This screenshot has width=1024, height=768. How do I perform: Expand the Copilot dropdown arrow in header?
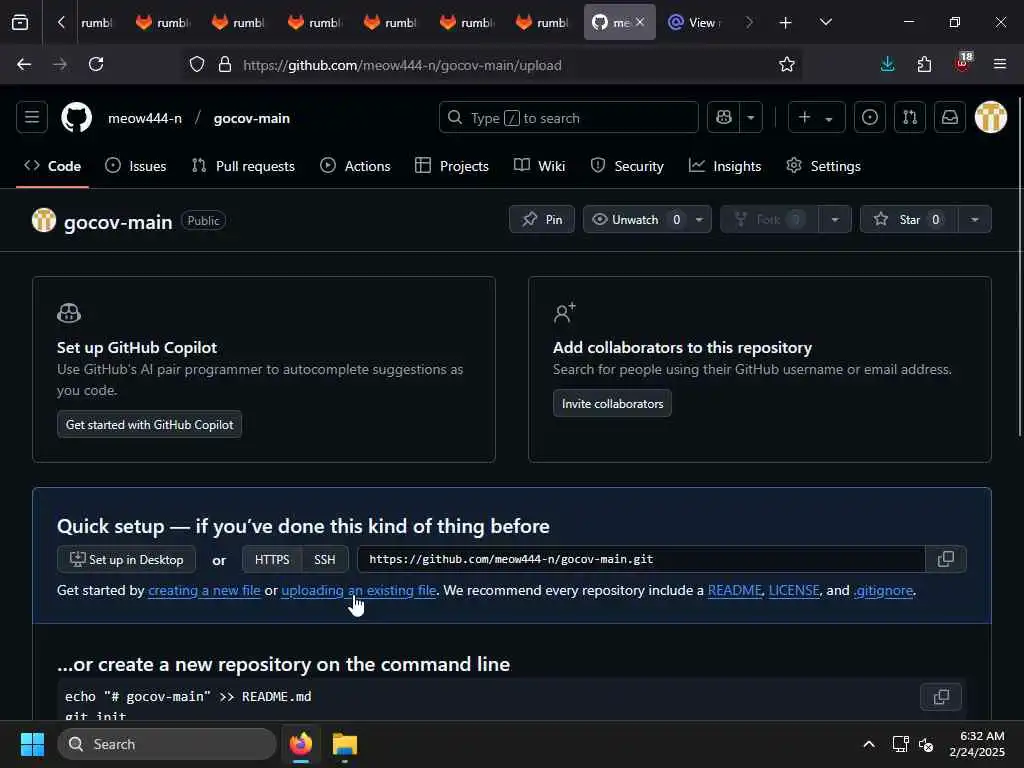751,118
